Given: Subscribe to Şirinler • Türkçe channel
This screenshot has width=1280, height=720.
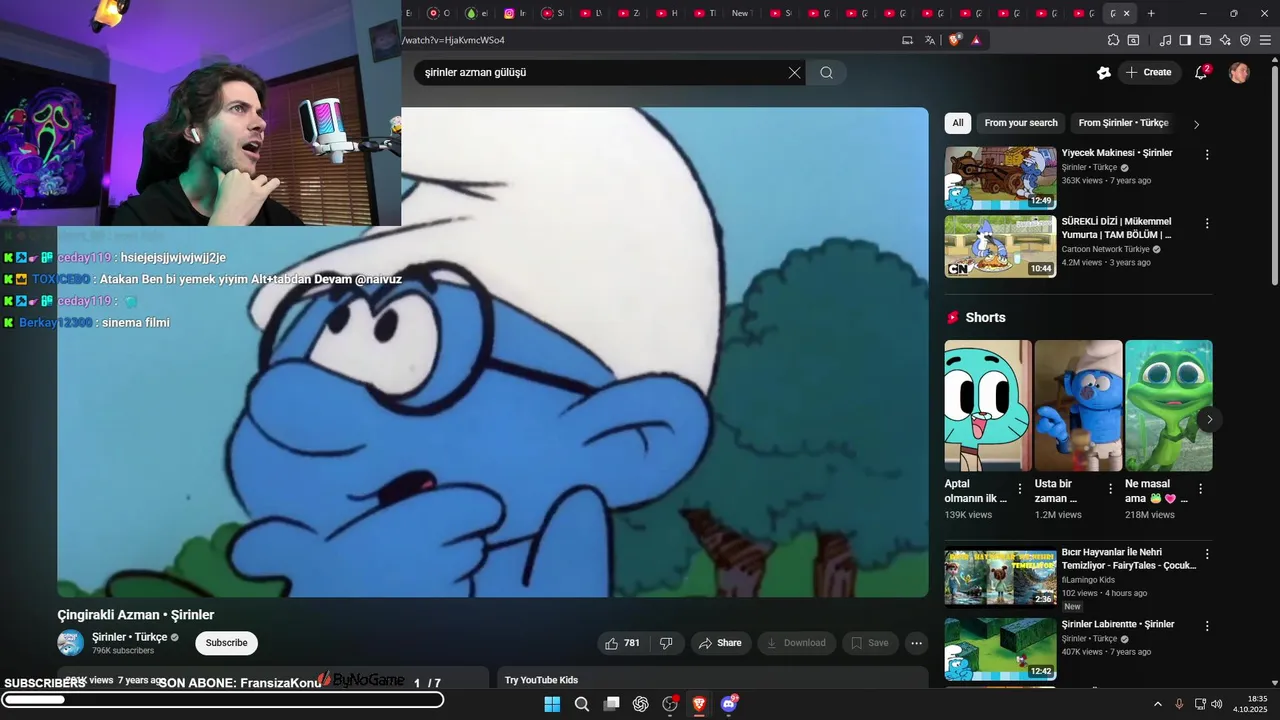Looking at the screenshot, I should [x=226, y=643].
